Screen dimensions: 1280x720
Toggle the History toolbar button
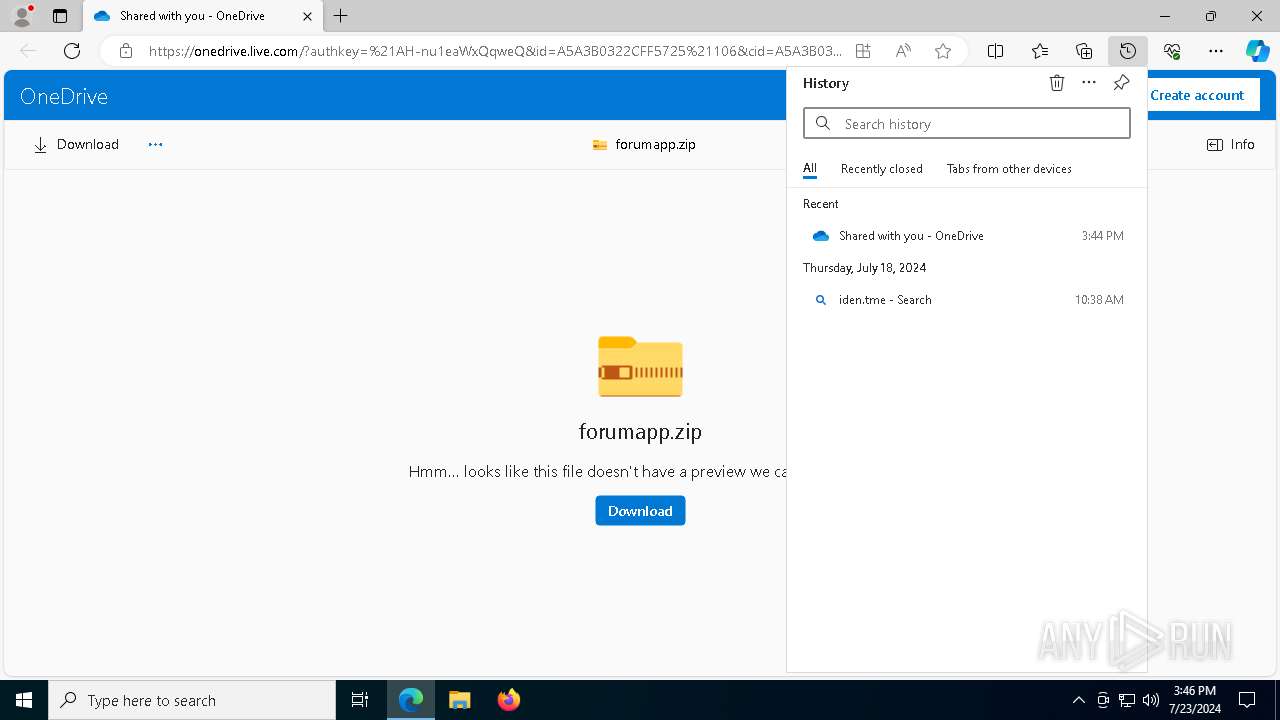point(1128,51)
